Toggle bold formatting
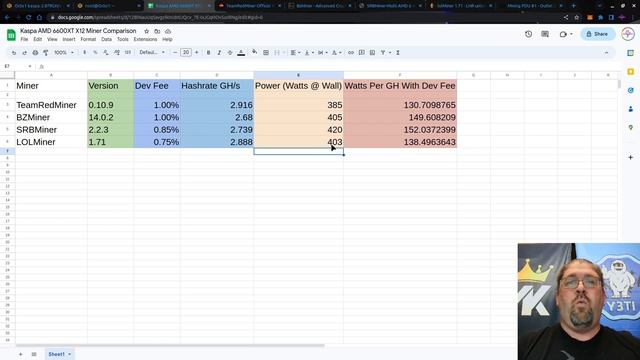This screenshot has height=360, width=640. pyautogui.click(x=208, y=53)
